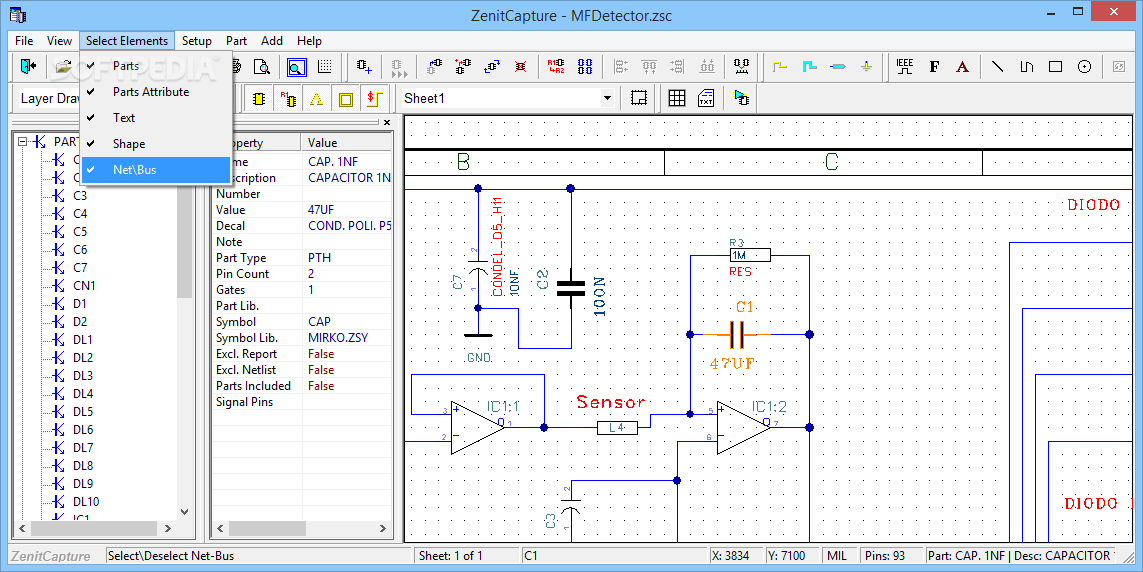Screen dimensions: 1143x572
Task: Click the R3 1M resistor on schematic
Action: pos(750,255)
